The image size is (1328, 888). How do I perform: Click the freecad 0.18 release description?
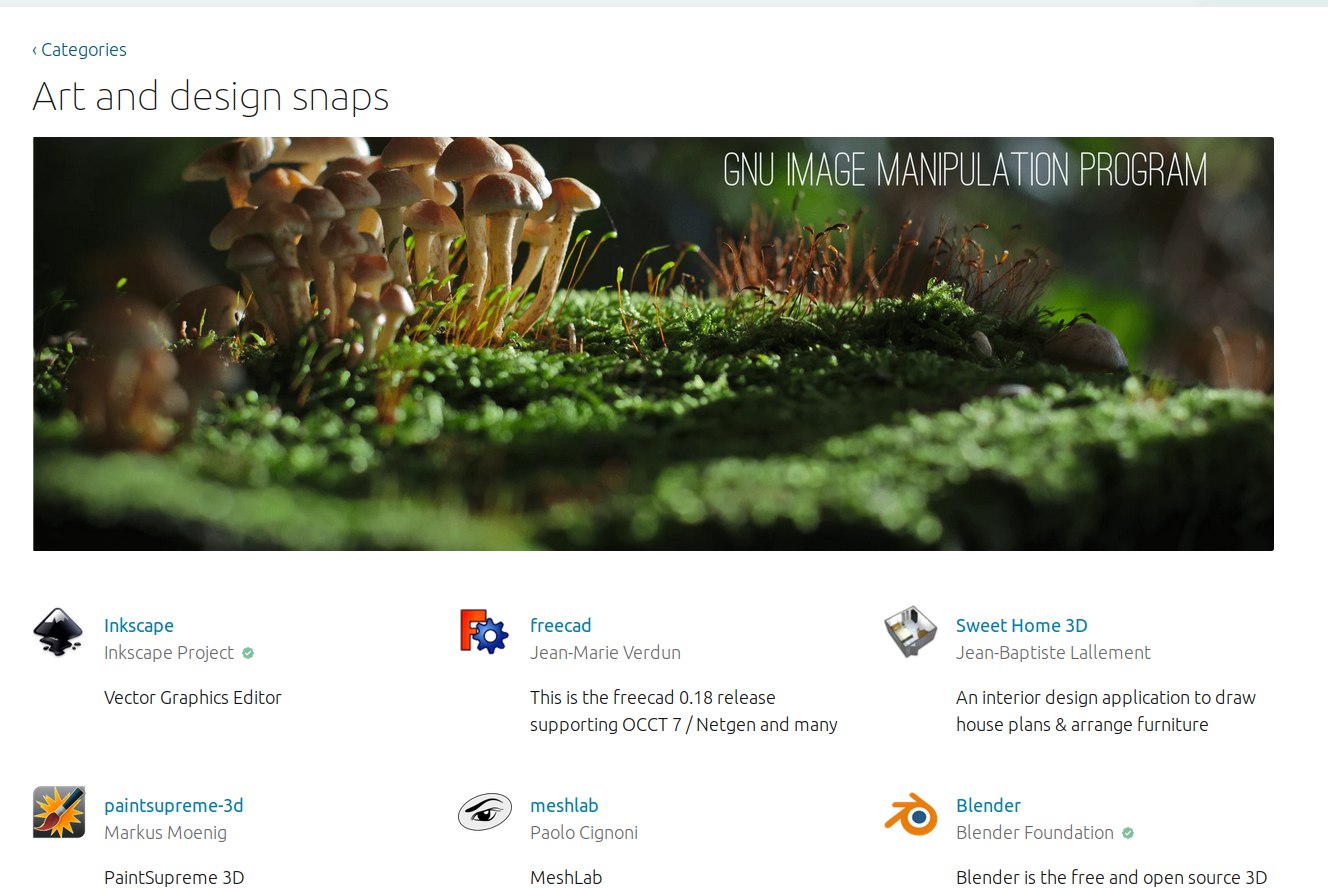[x=684, y=711]
